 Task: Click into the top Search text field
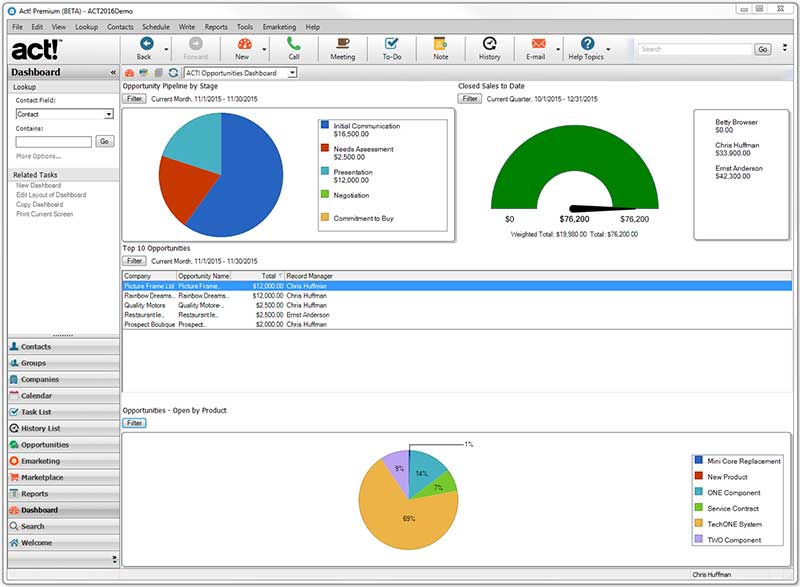[x=695, y=49]
